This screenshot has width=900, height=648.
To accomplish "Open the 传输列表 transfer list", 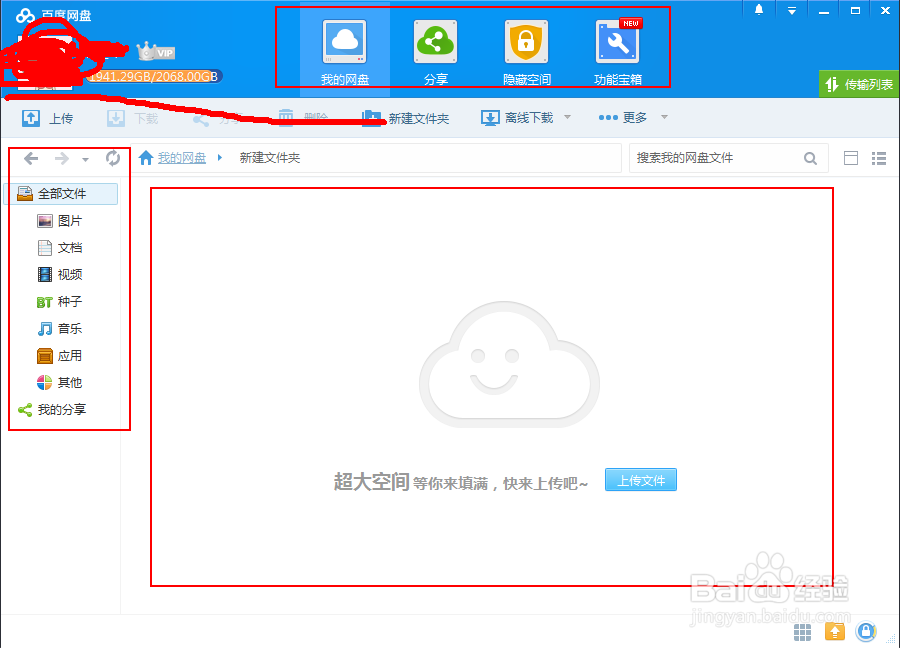I will 859,84.
